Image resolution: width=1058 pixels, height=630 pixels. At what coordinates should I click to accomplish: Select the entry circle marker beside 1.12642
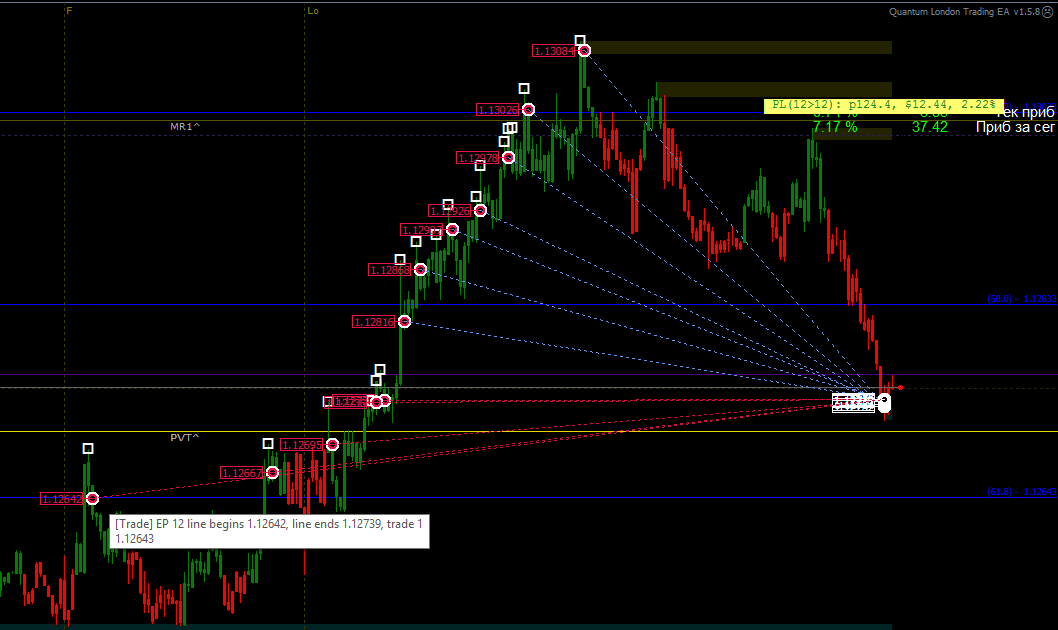point(92,498)
